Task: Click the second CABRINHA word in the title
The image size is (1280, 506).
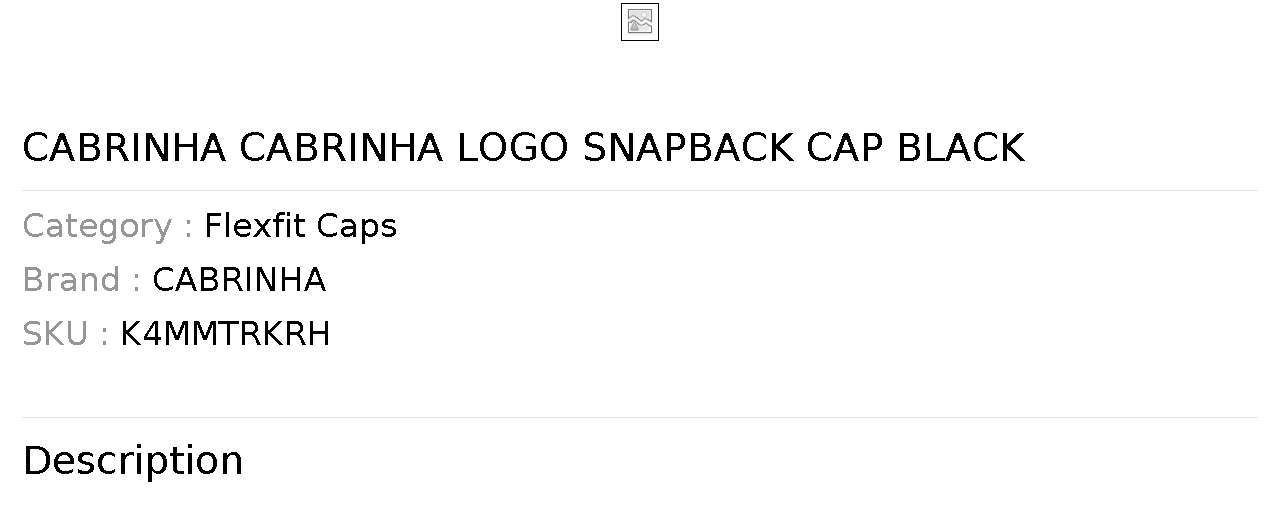Action: click(341, 148)
